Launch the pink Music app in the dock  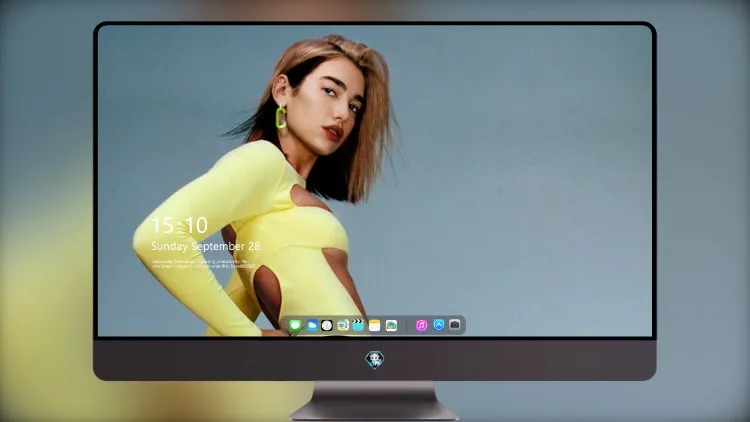[421, 326]
